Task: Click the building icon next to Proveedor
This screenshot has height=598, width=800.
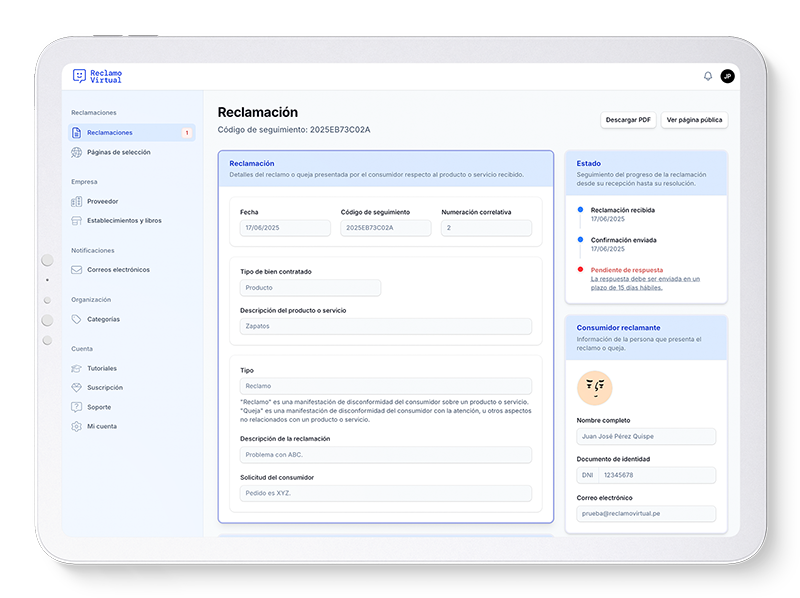Action: (77, 201)
